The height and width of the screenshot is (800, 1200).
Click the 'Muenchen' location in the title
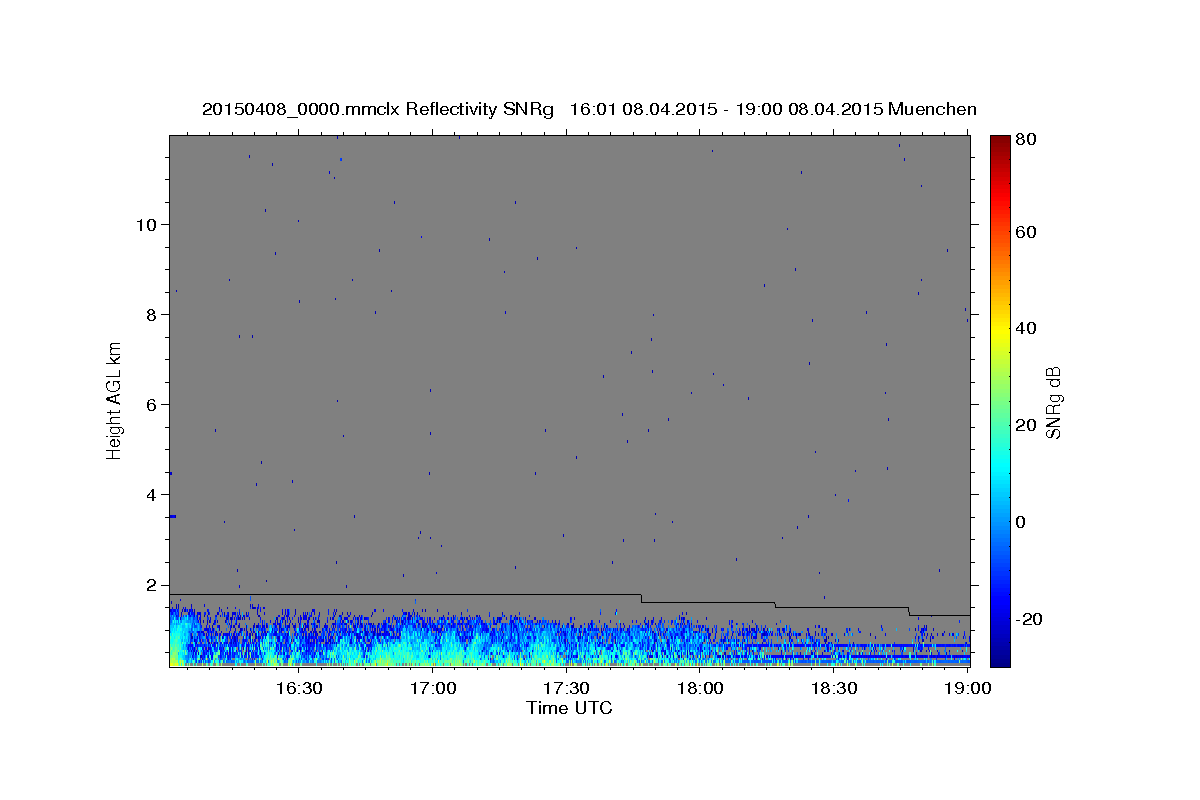click(932, 109)
